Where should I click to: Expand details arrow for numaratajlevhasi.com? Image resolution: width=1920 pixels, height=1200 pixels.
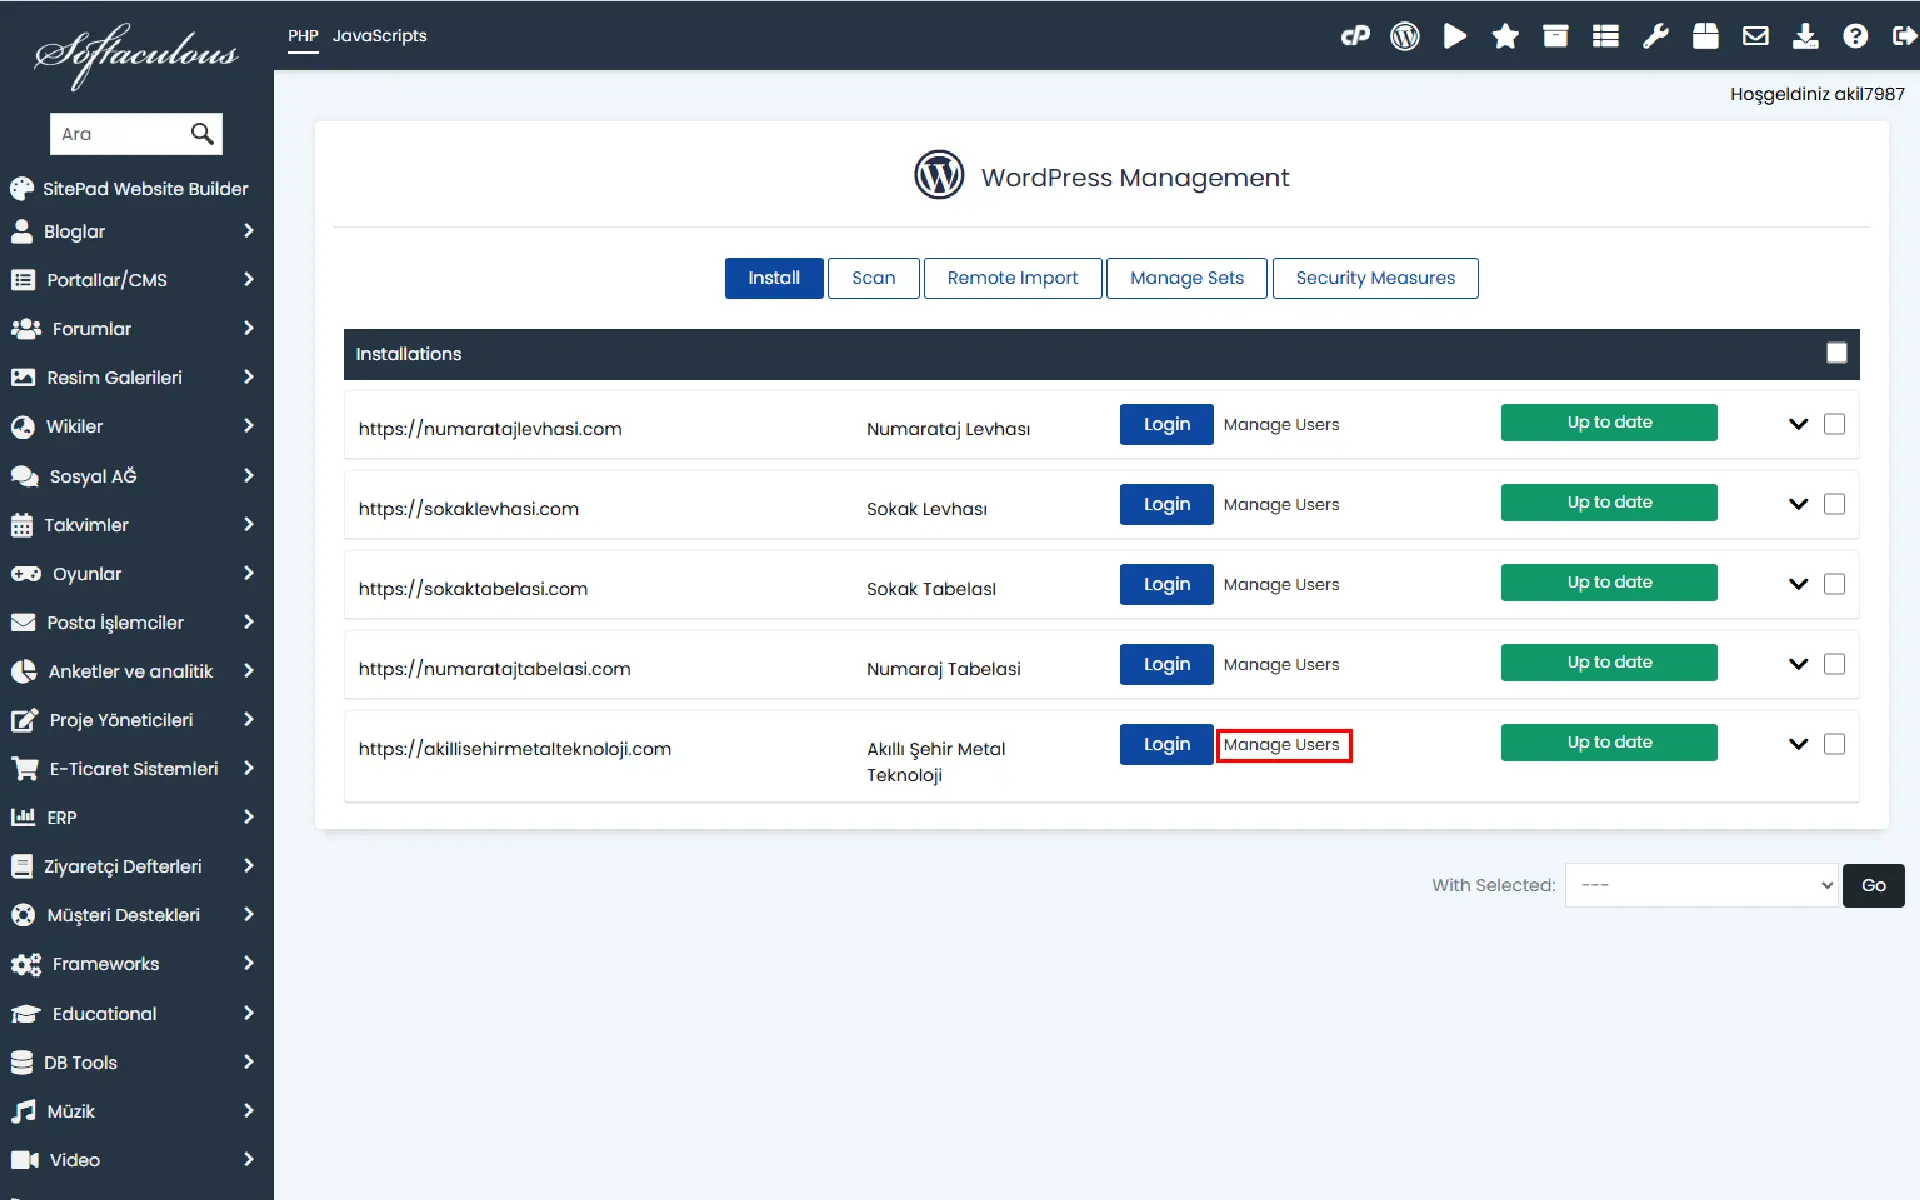[x=1798, y=424]
